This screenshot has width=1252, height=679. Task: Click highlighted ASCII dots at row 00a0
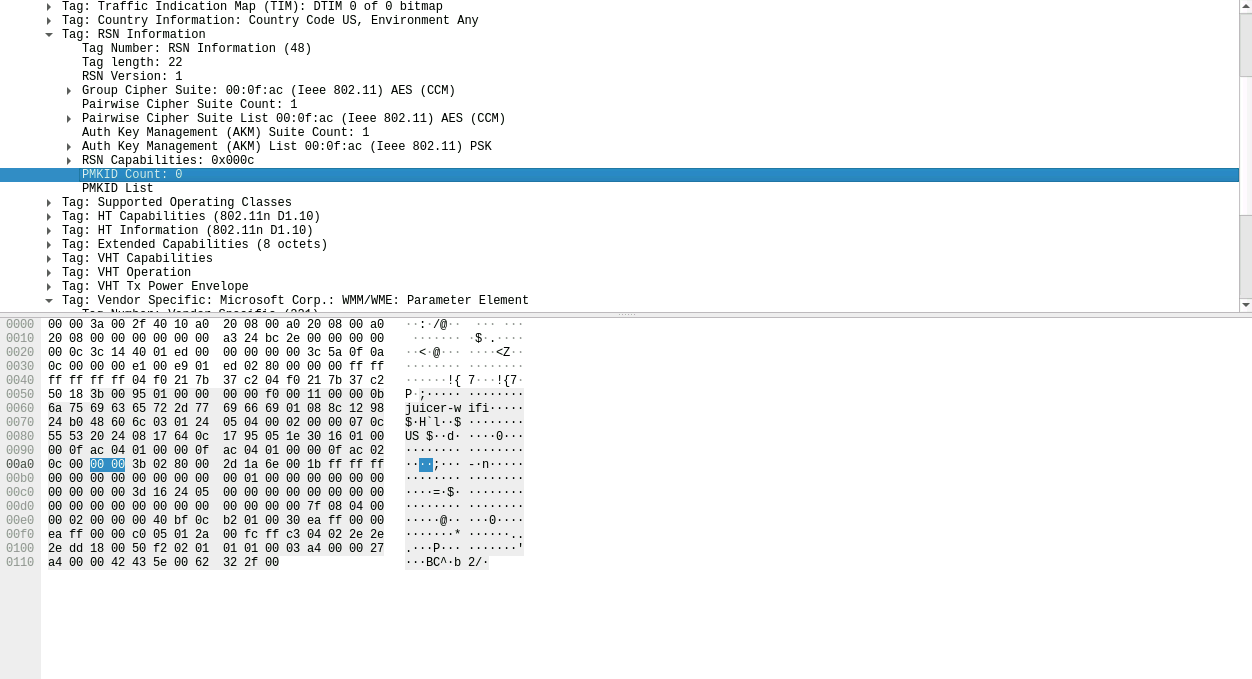coord(426,464)
